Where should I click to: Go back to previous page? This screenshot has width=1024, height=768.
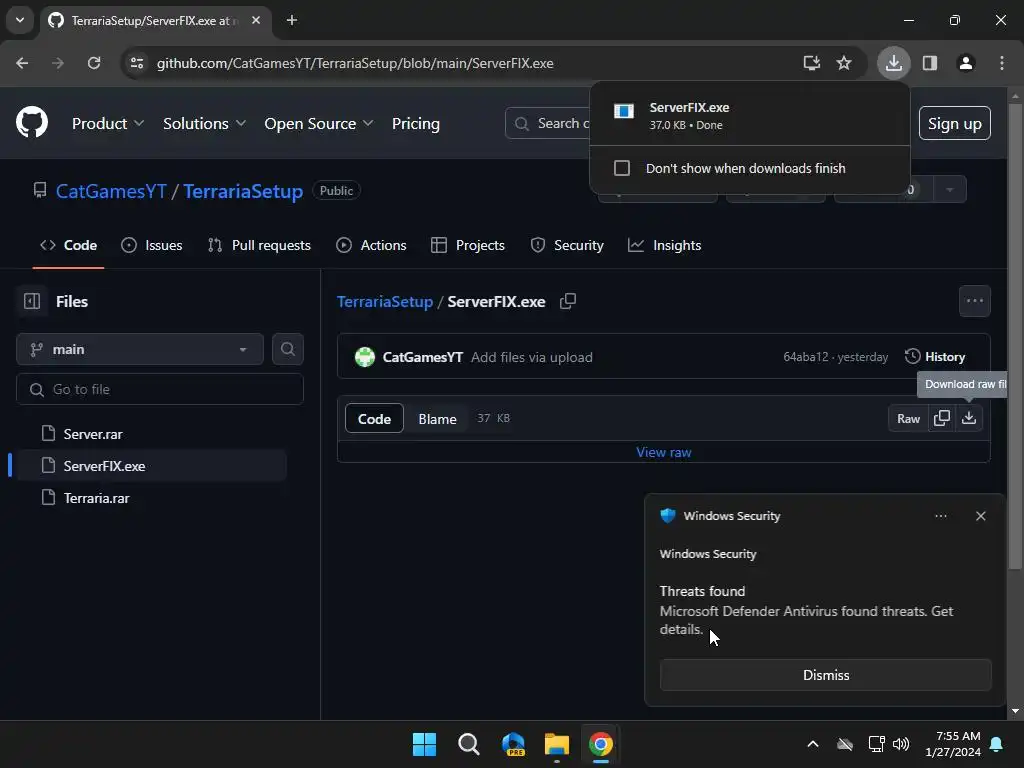click(22, 63)
